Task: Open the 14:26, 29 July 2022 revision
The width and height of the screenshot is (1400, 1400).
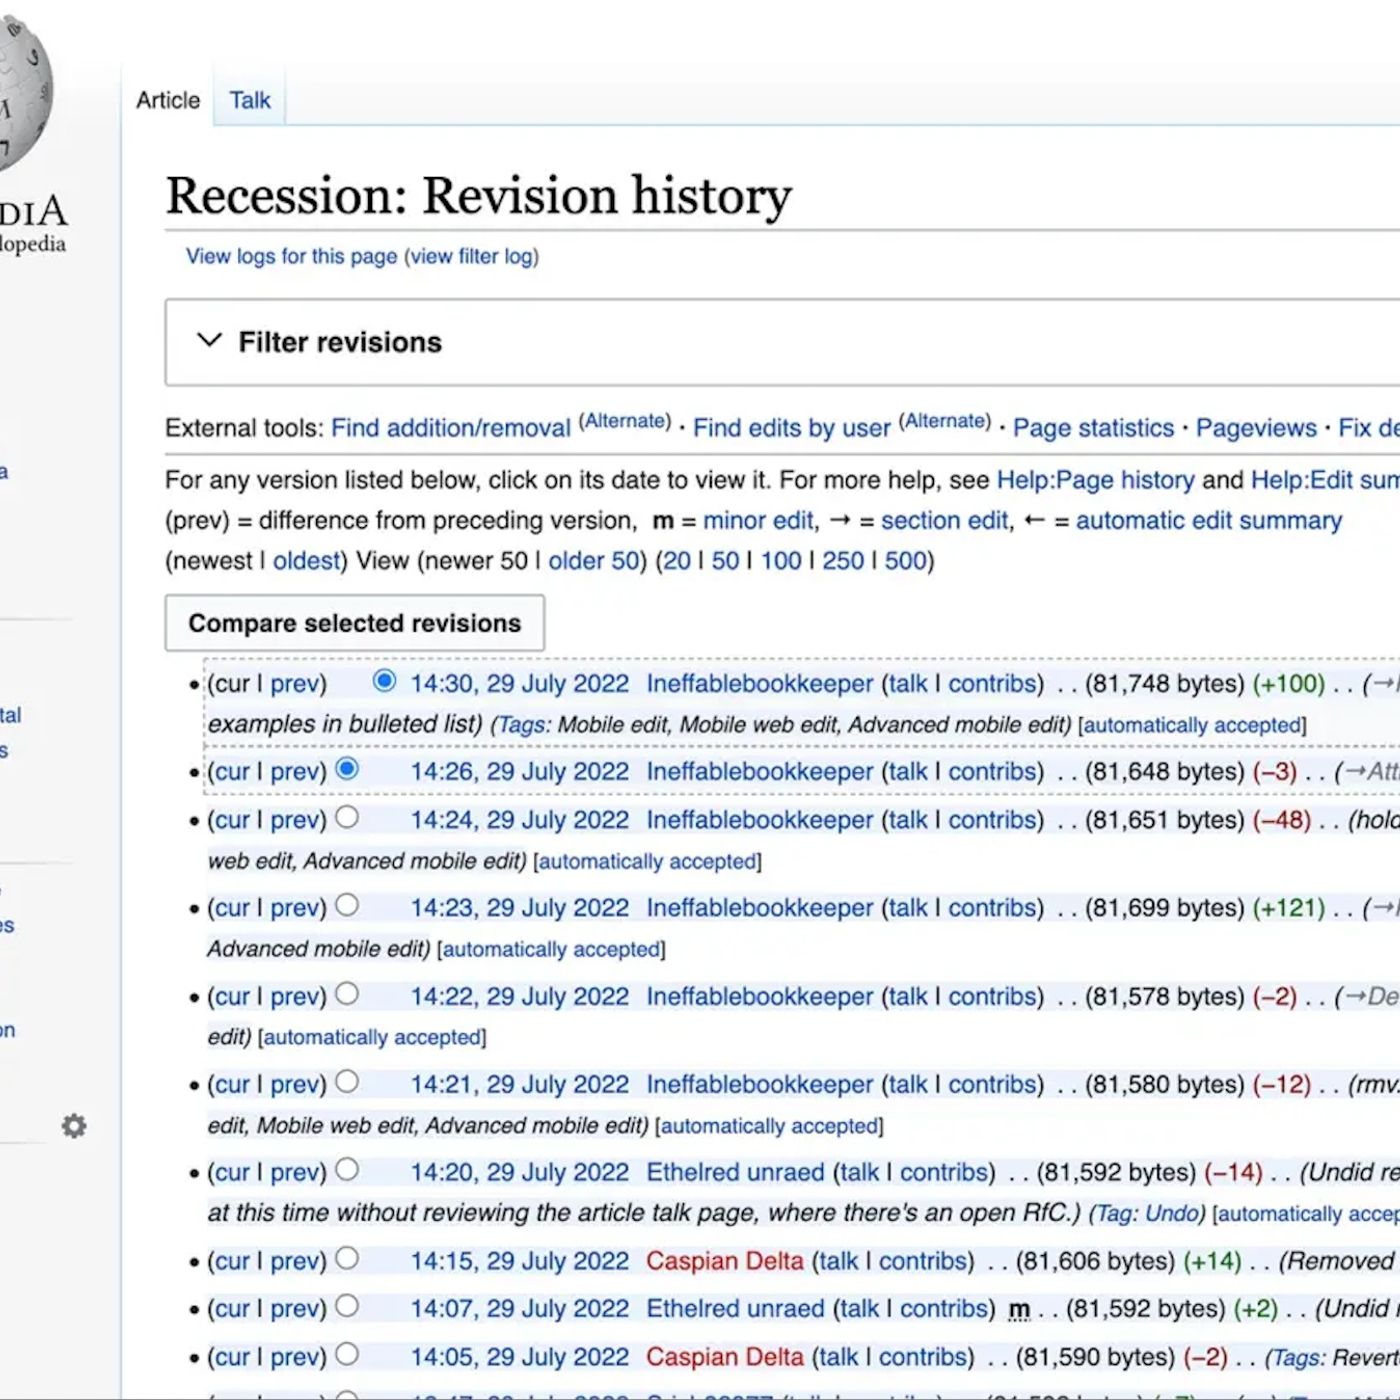Action: 519,771
